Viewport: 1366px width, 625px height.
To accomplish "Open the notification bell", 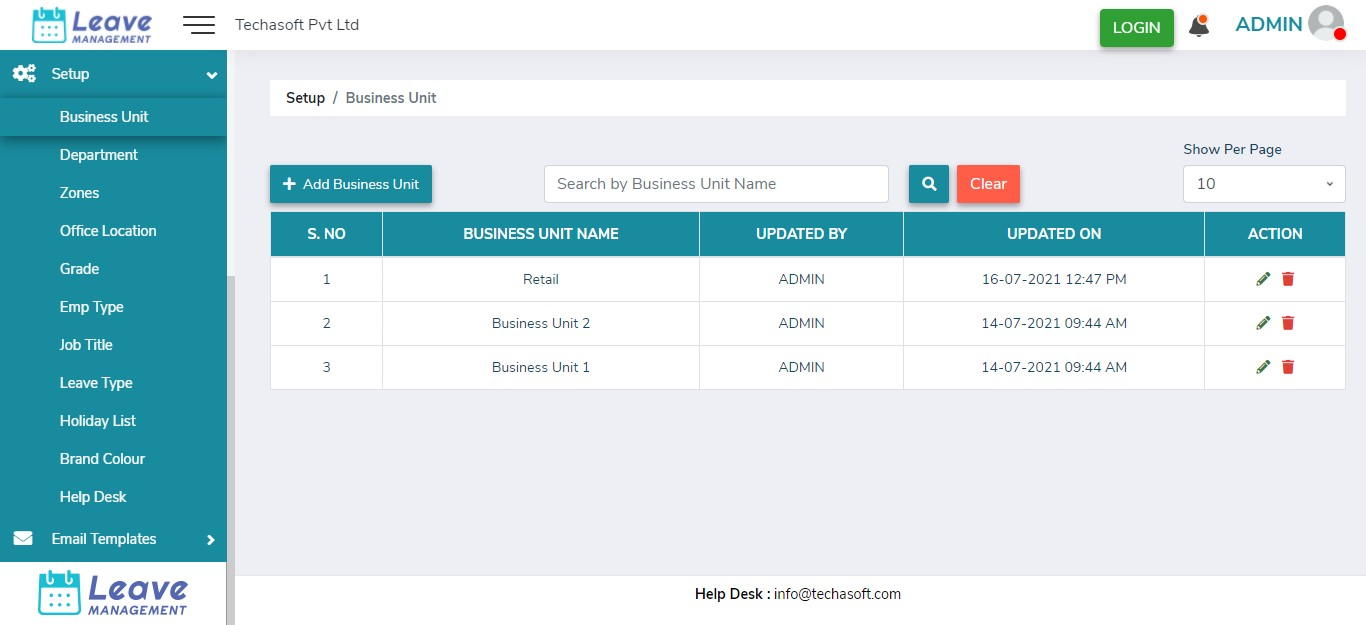I will tap(1198, 27).
